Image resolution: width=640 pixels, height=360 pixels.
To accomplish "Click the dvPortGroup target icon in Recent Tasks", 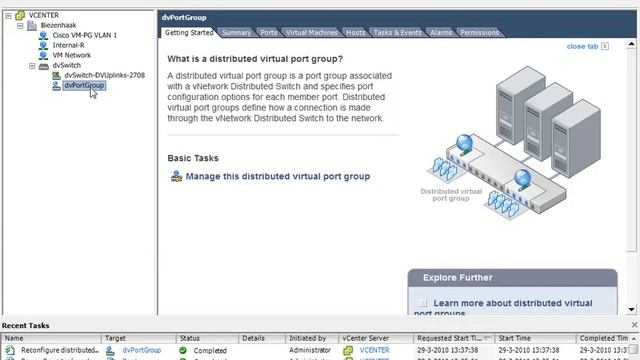I will click(x=110, y=350).
